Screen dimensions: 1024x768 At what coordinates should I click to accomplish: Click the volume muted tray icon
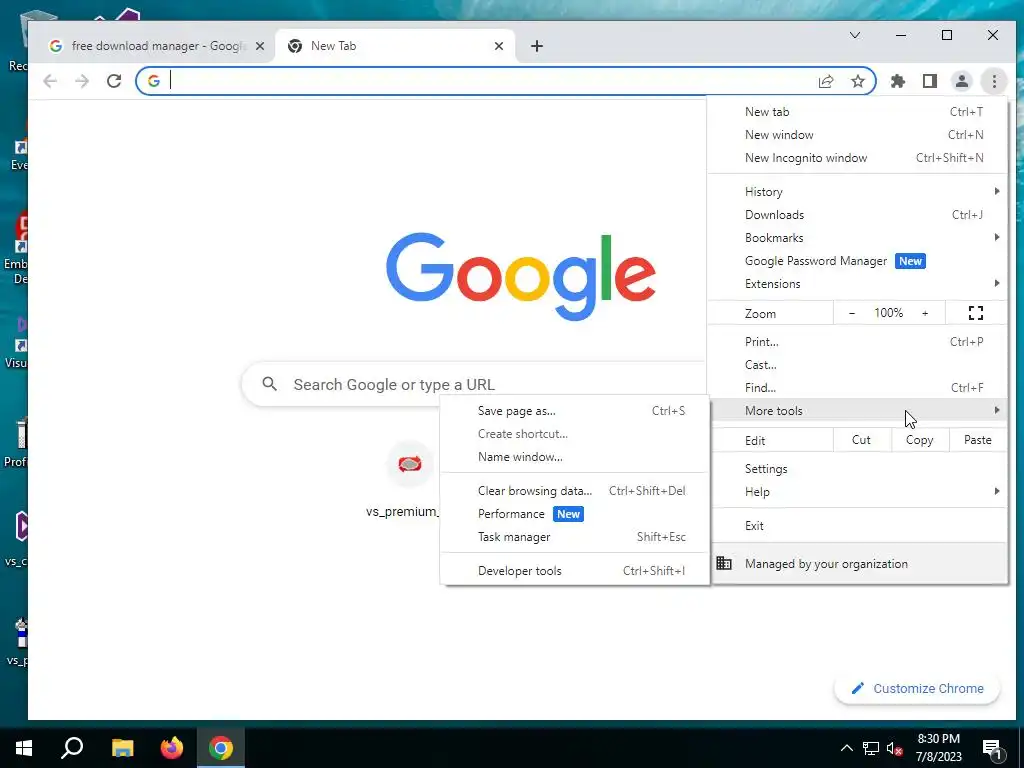tap(895, 748)
